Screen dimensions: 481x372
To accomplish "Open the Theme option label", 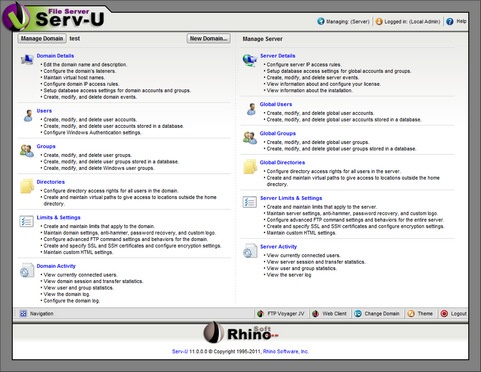I will (x=425, y=314).
